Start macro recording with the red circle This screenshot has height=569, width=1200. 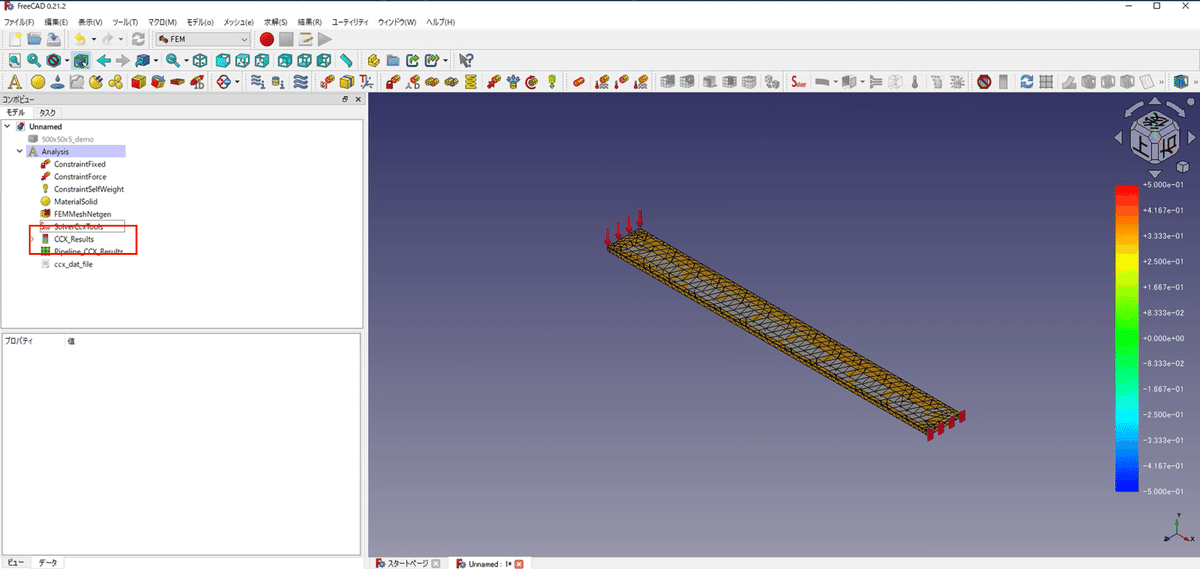267,39
